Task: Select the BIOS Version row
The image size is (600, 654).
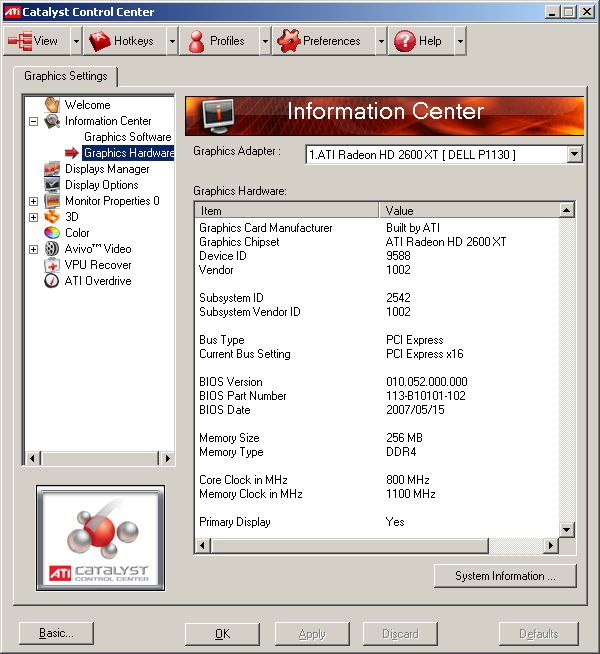Action: [377, 382]
